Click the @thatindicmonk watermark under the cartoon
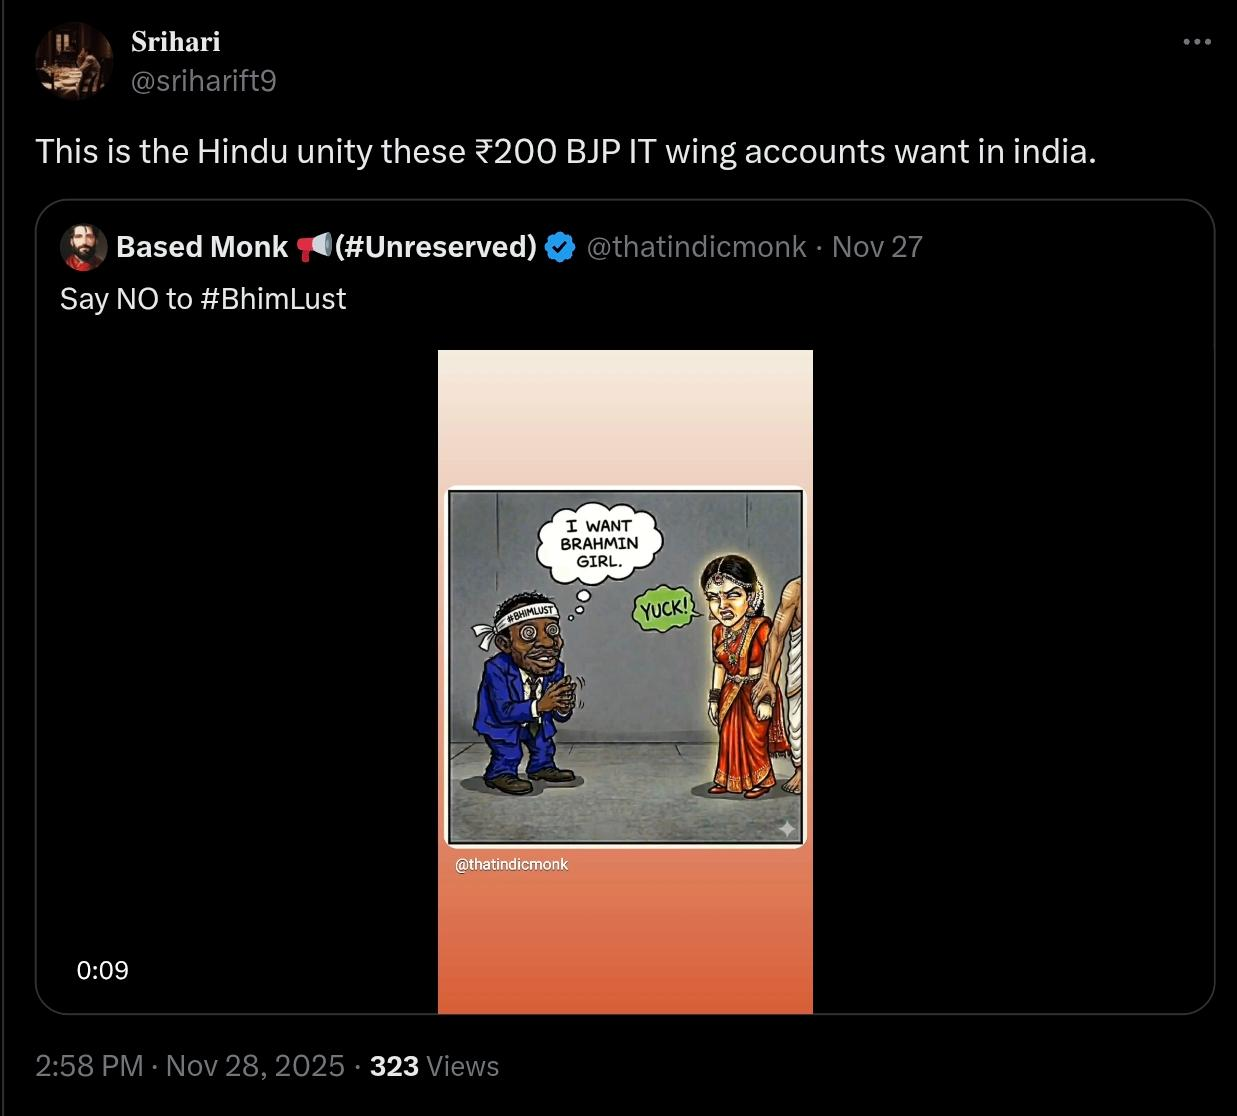The height and width of the screenshot is (1116, 1237). tap(511, 864)
